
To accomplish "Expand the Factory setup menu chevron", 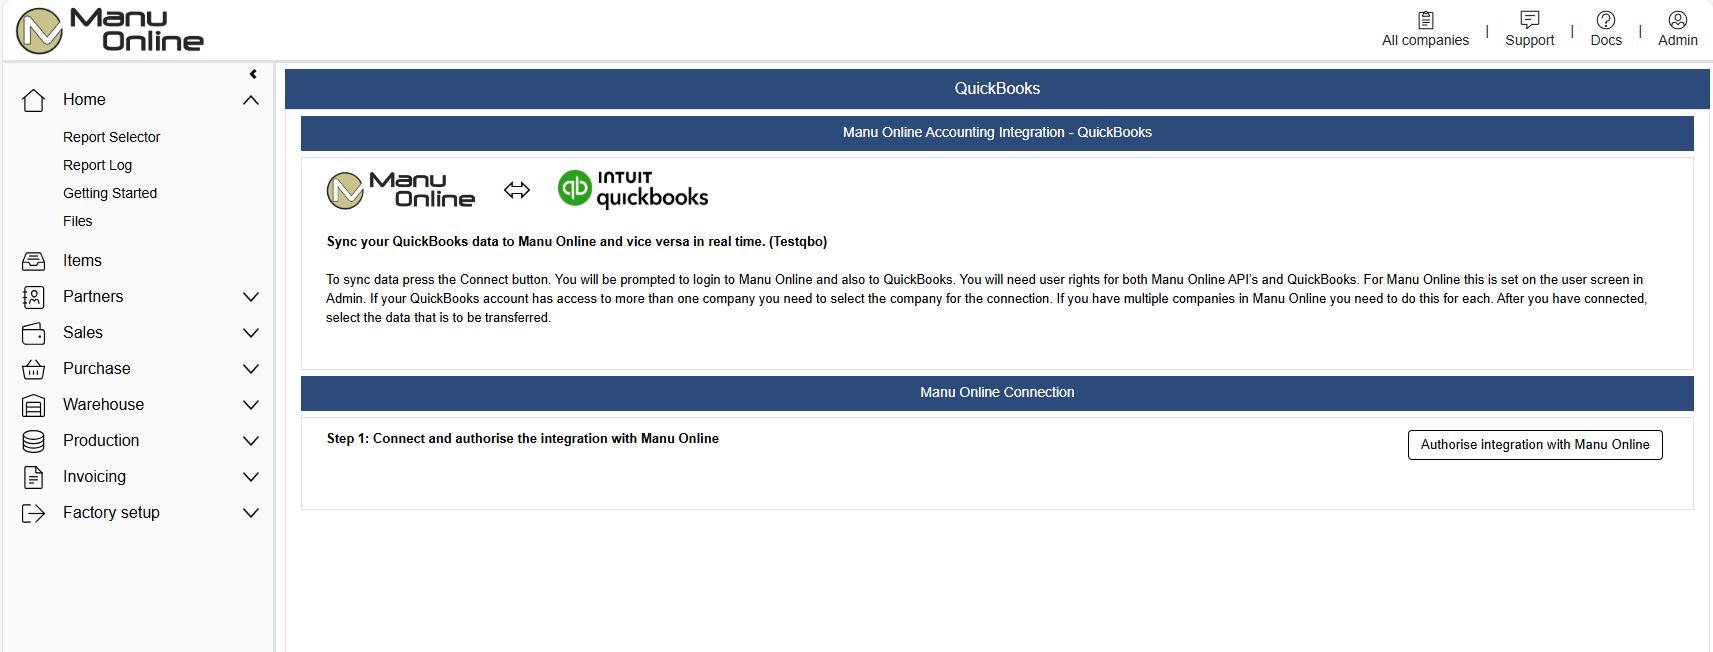I will pos(251,513).
